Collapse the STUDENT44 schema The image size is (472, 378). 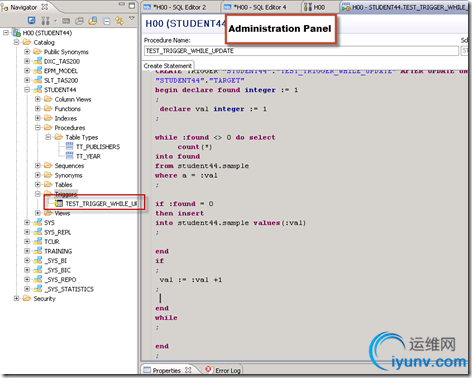pos(27,90)
